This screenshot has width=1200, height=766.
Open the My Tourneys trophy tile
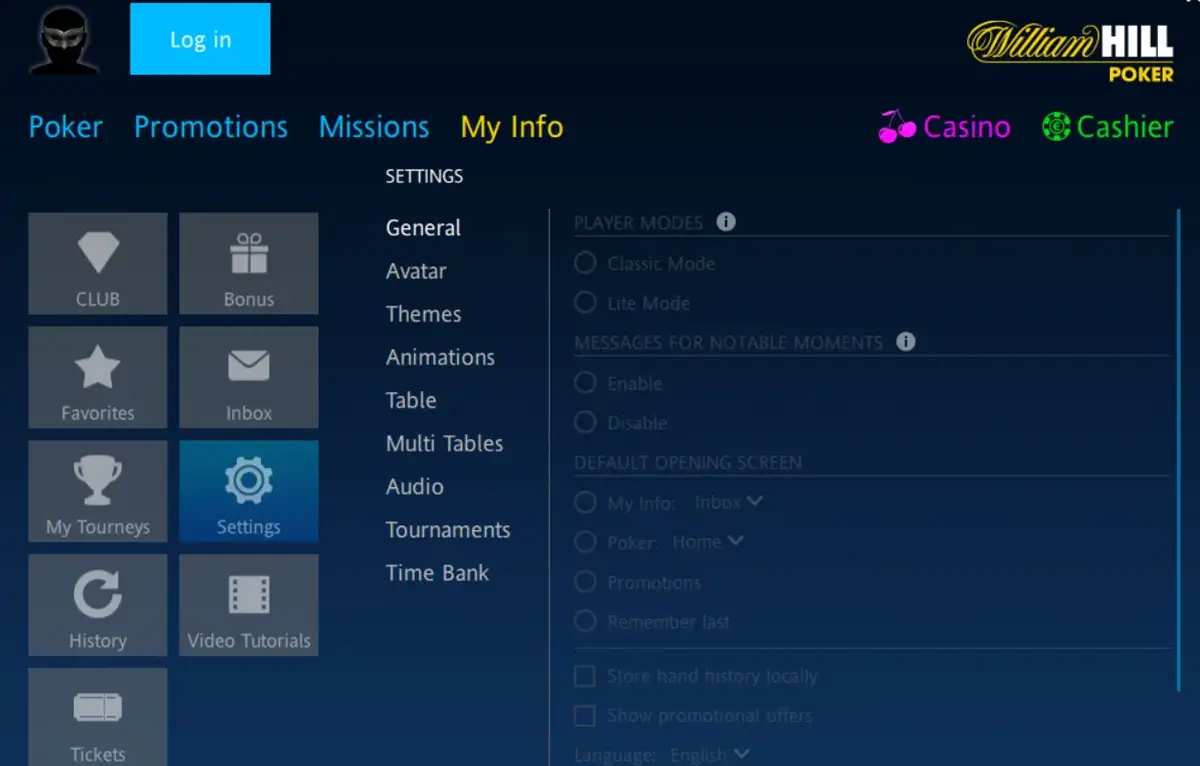98,491
